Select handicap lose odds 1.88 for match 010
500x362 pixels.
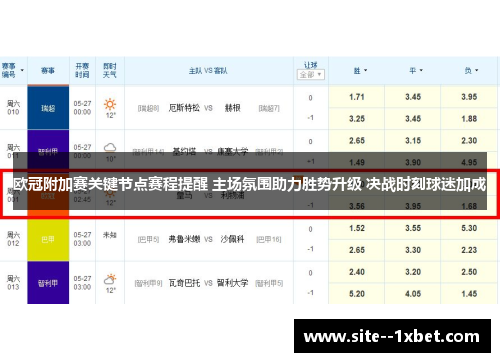point(469,119)
